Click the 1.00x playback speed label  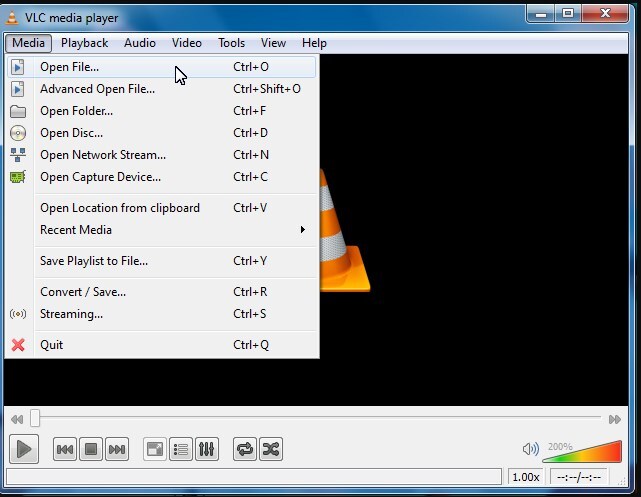click(x=526, y=477)
